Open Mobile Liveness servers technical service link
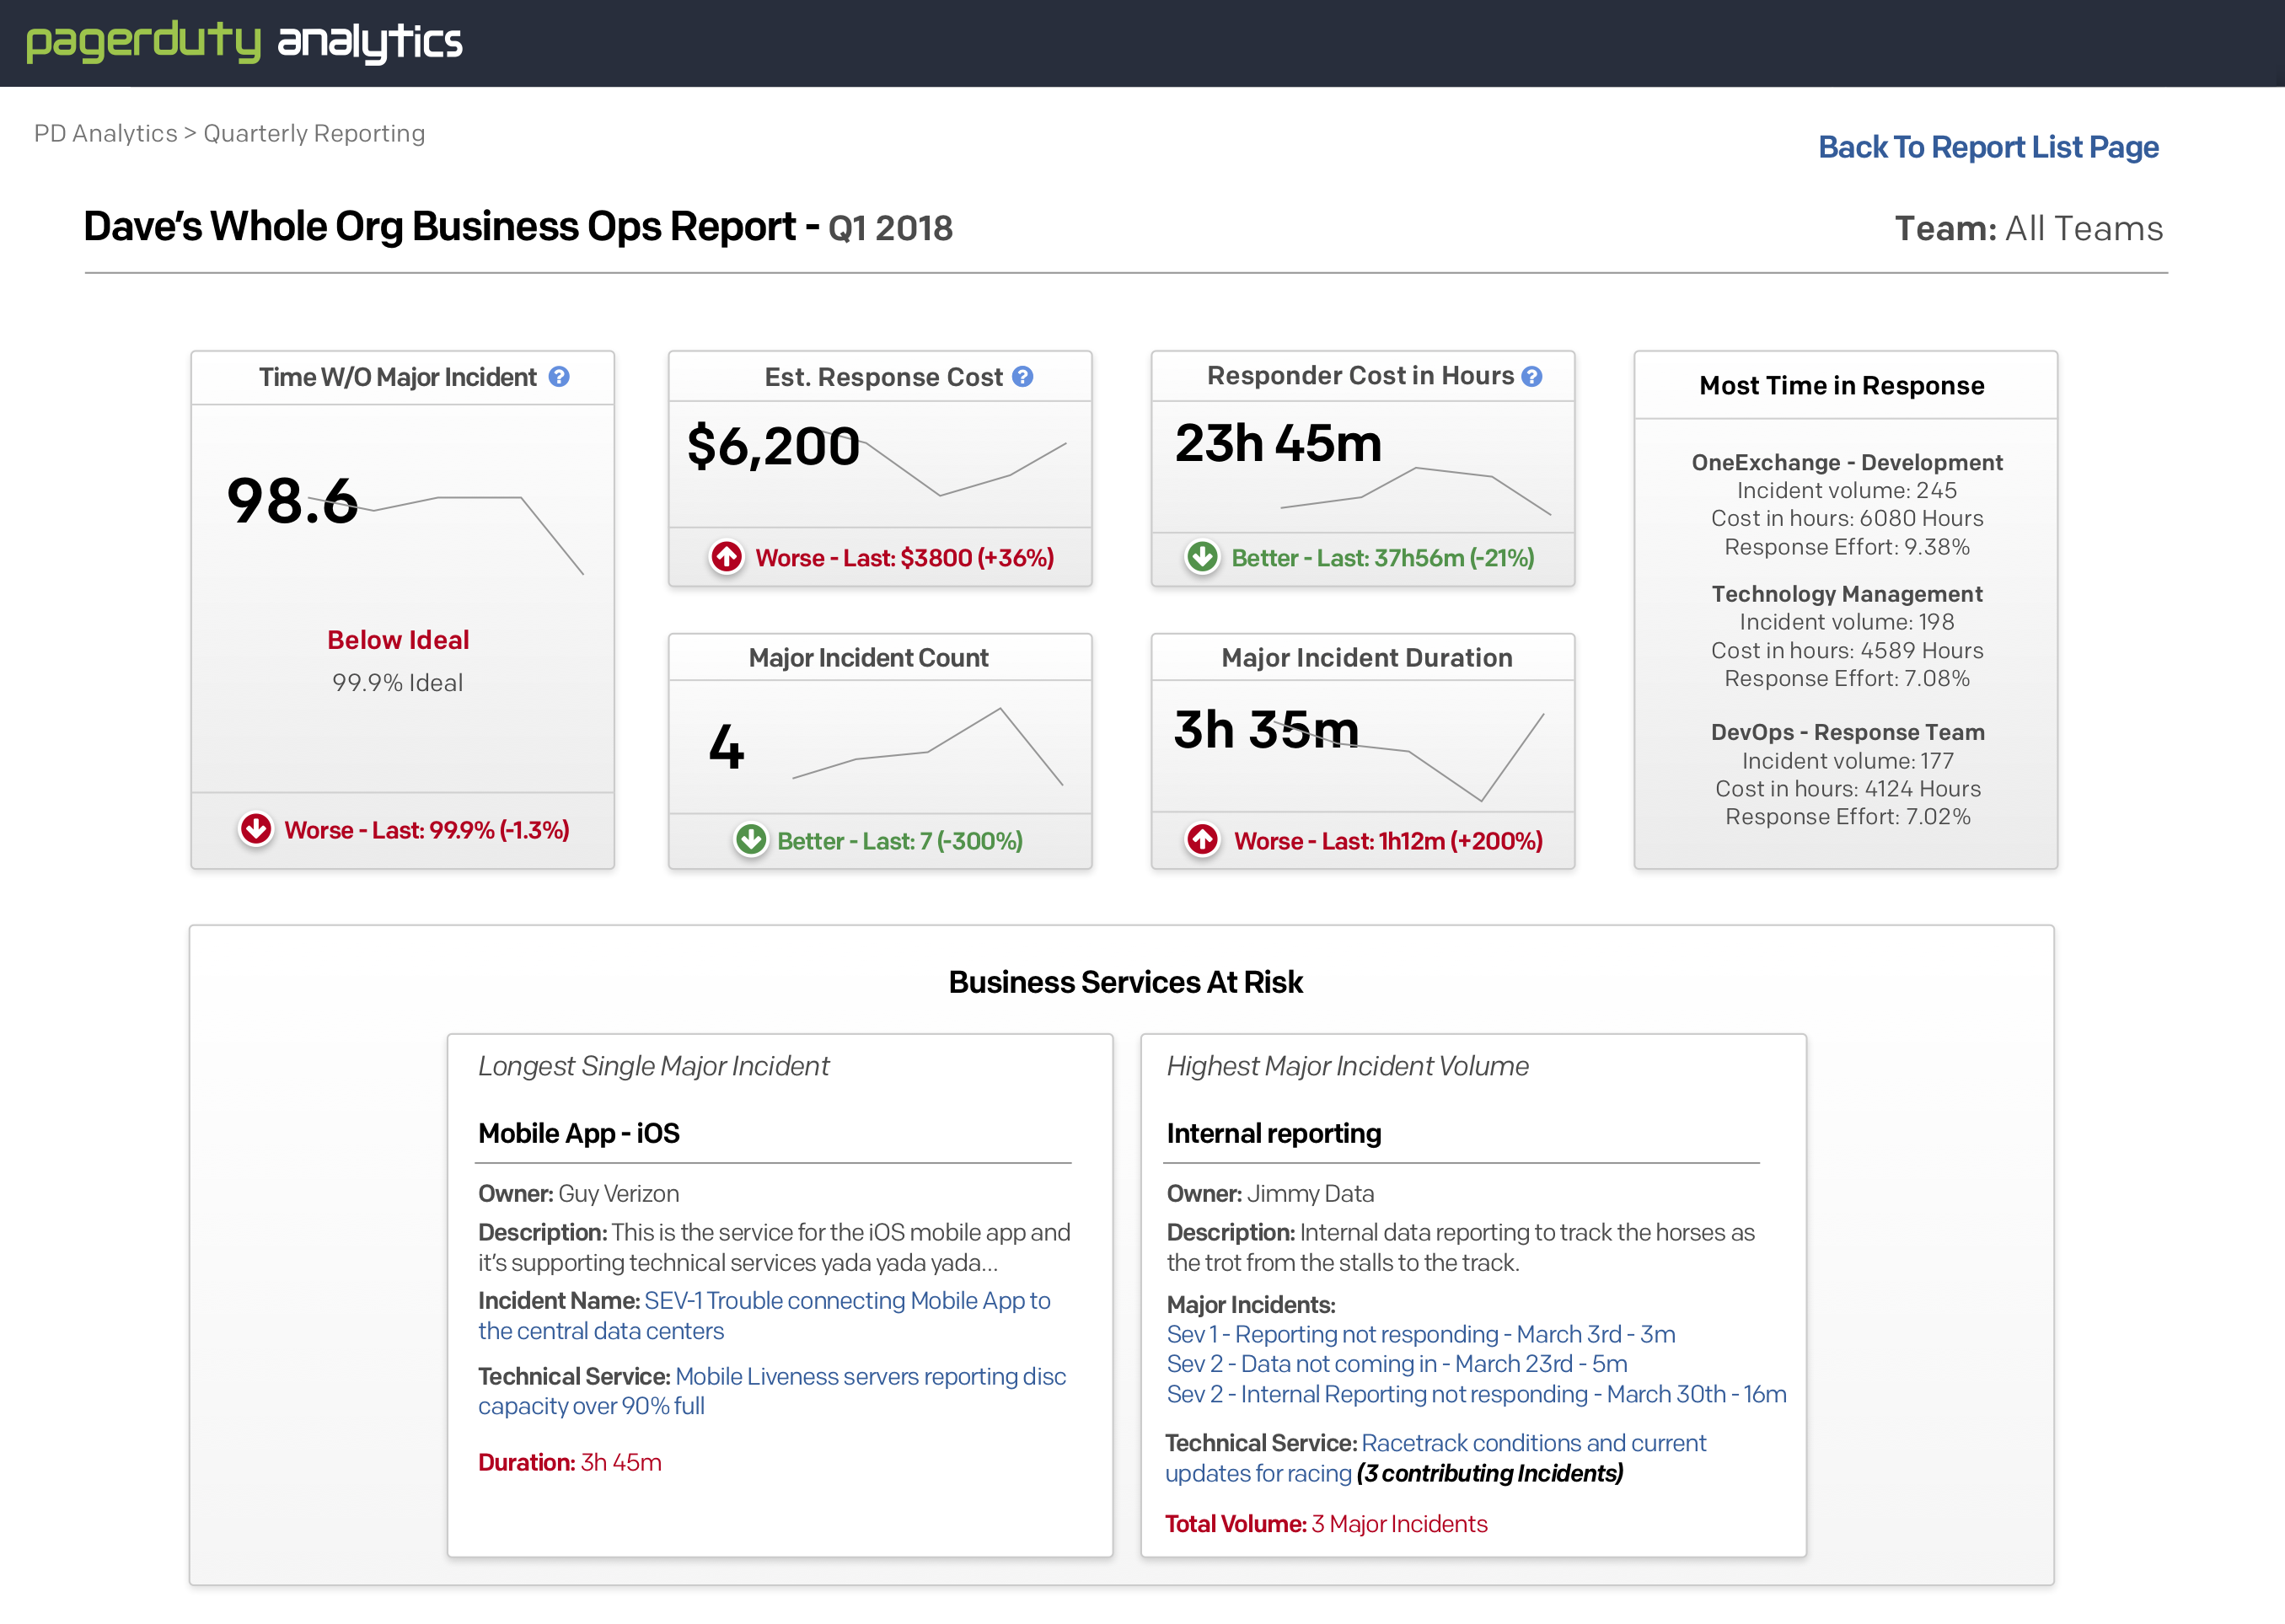The height and width of the screenshot is (1624, 2285). (x=870, y=1376)
